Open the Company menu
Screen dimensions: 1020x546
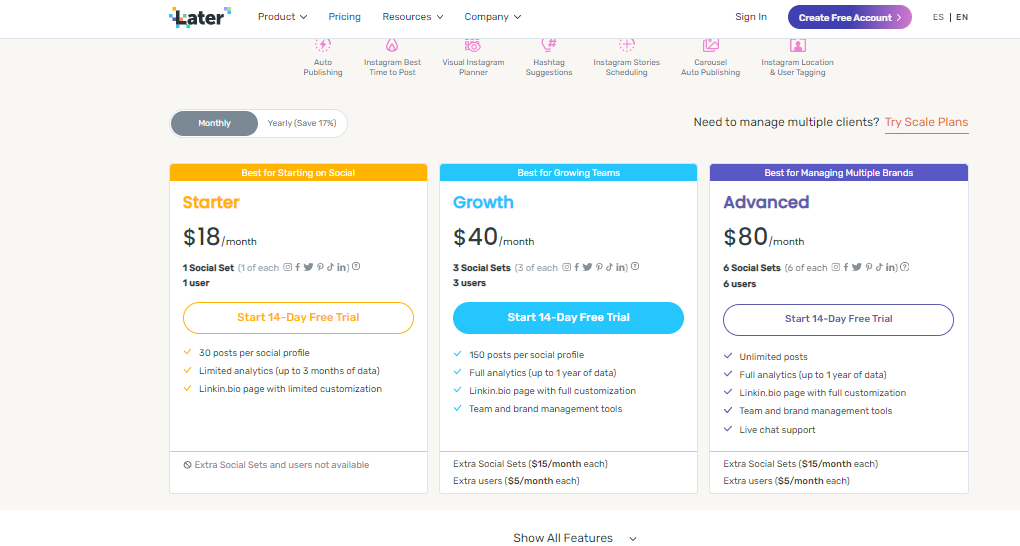point(493,17)
